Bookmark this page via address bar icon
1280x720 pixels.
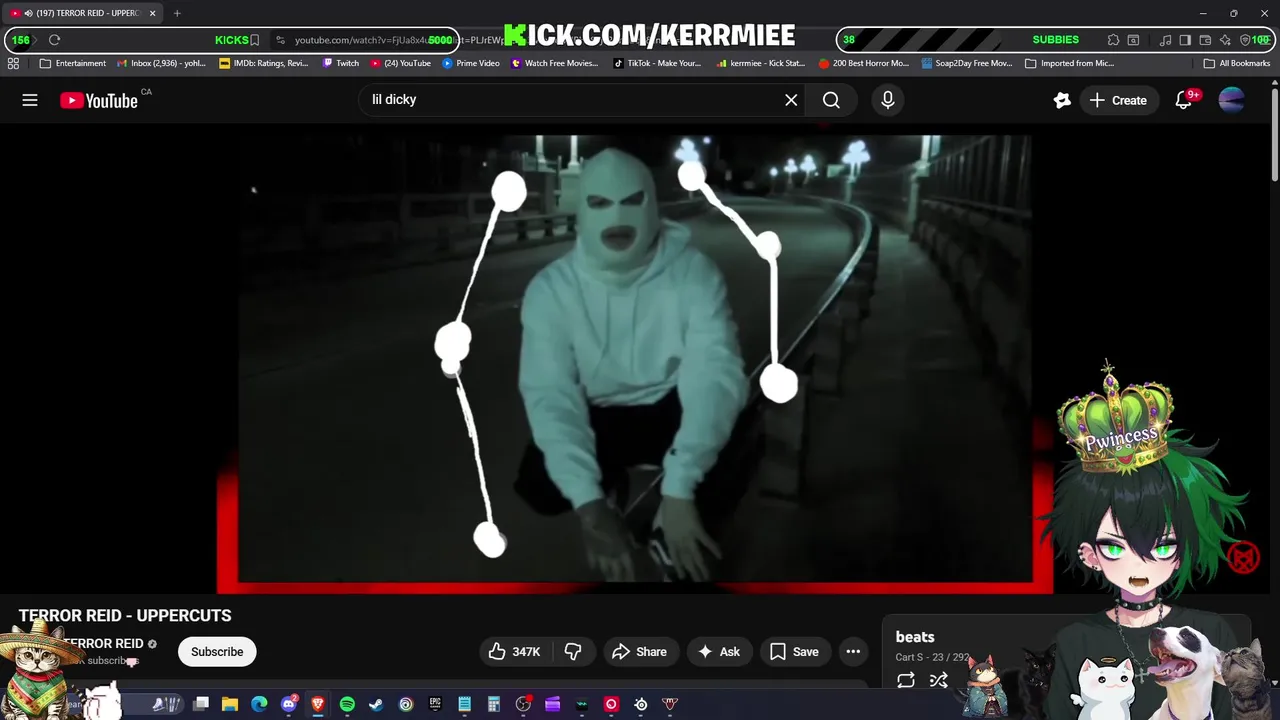click(x=255, y=40)
